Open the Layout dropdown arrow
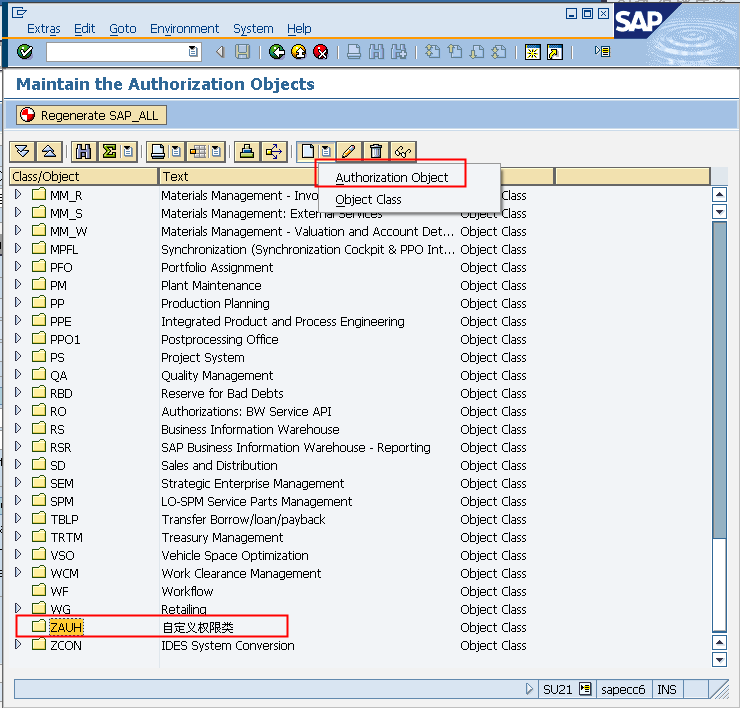The image size is (740, 708). coord(216,152)
